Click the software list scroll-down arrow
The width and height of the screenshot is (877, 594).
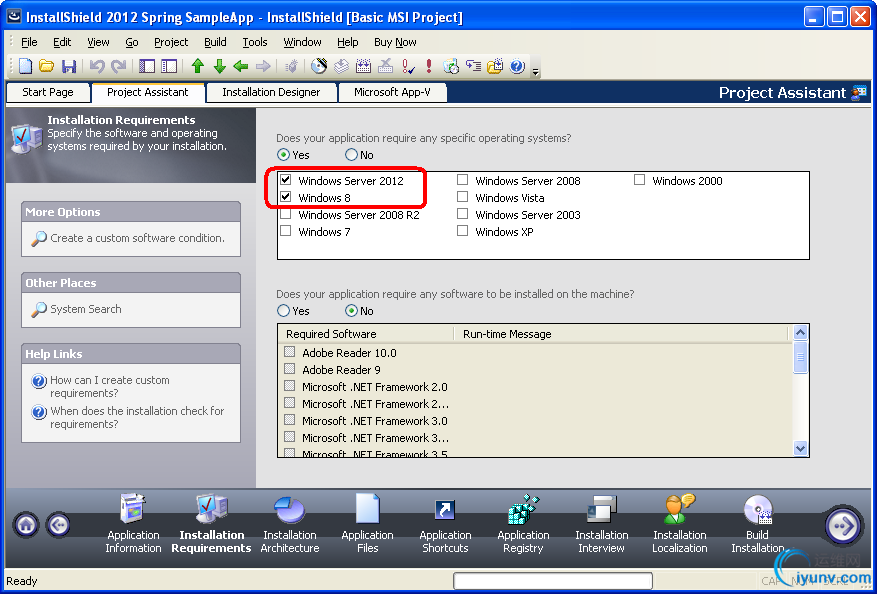tap(800, 448)
